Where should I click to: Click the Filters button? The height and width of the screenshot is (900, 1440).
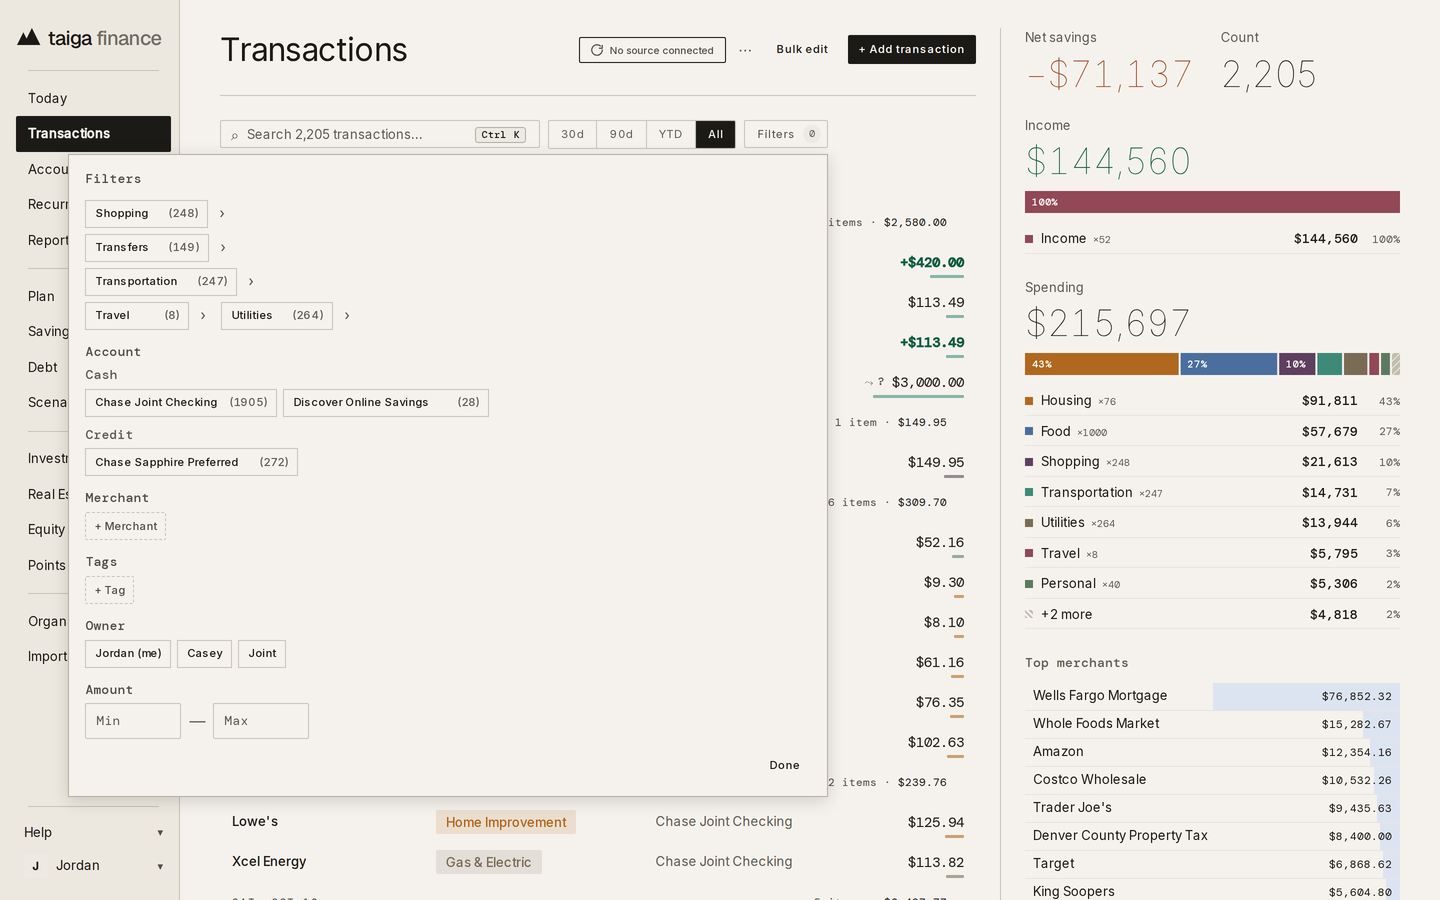tap(786, 135)
